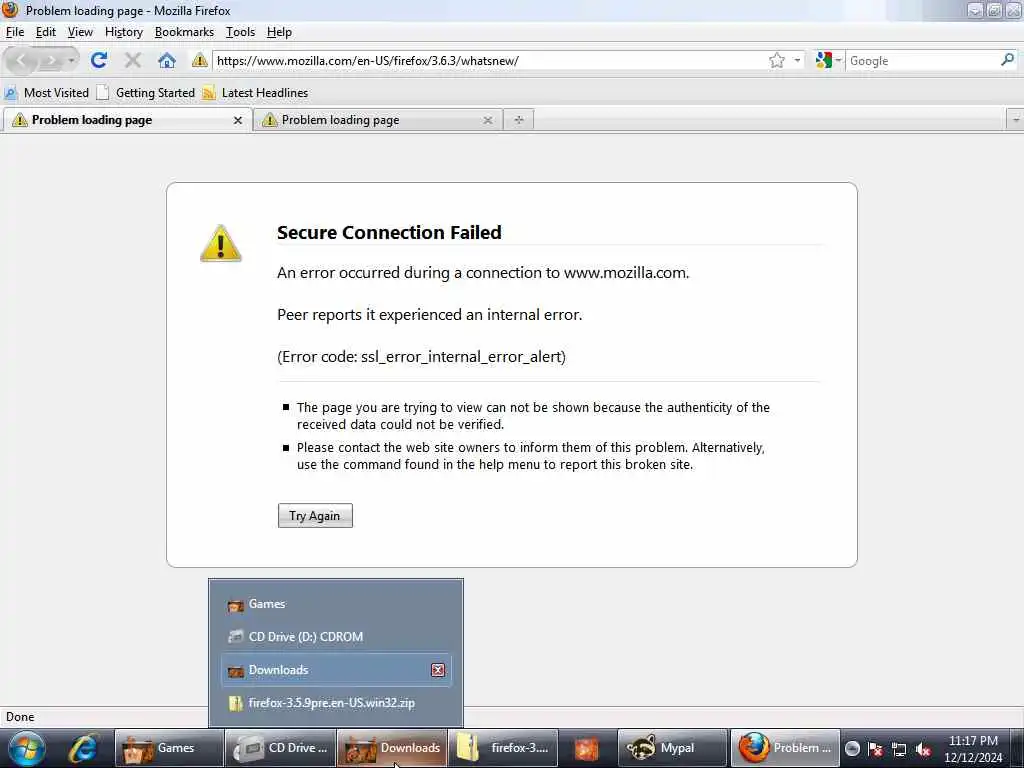This screenshot has height=768, width=1024.
Task: Click the Done status bar text
Action: click(x=20, y=717)
